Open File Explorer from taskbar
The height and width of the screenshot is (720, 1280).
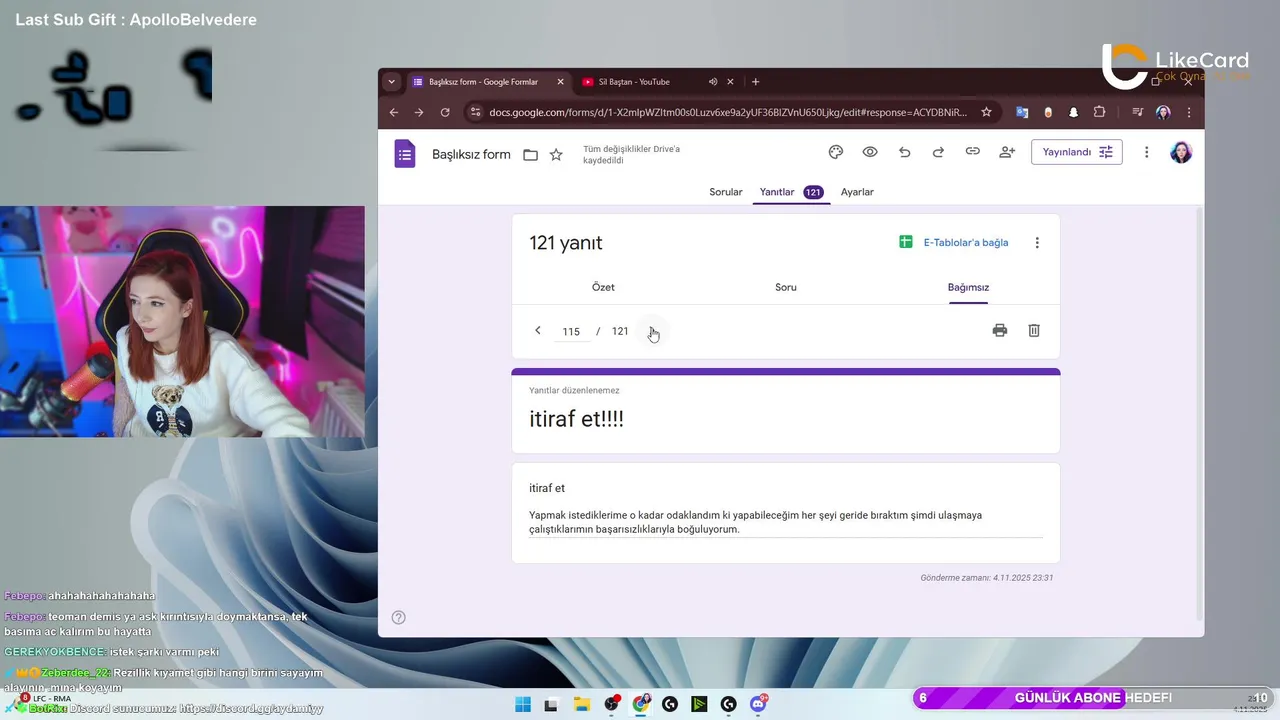pos(581,704)
